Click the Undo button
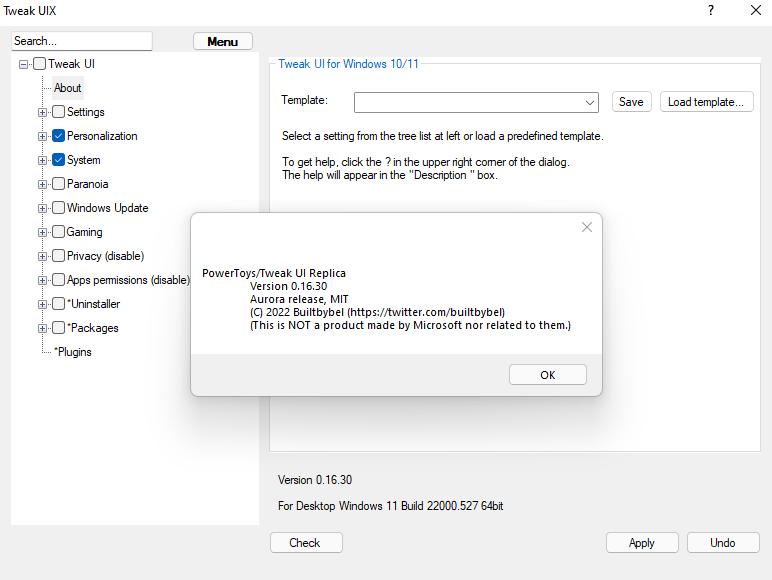772x580 pixels. pyautogui.click(x=723, y=543)
